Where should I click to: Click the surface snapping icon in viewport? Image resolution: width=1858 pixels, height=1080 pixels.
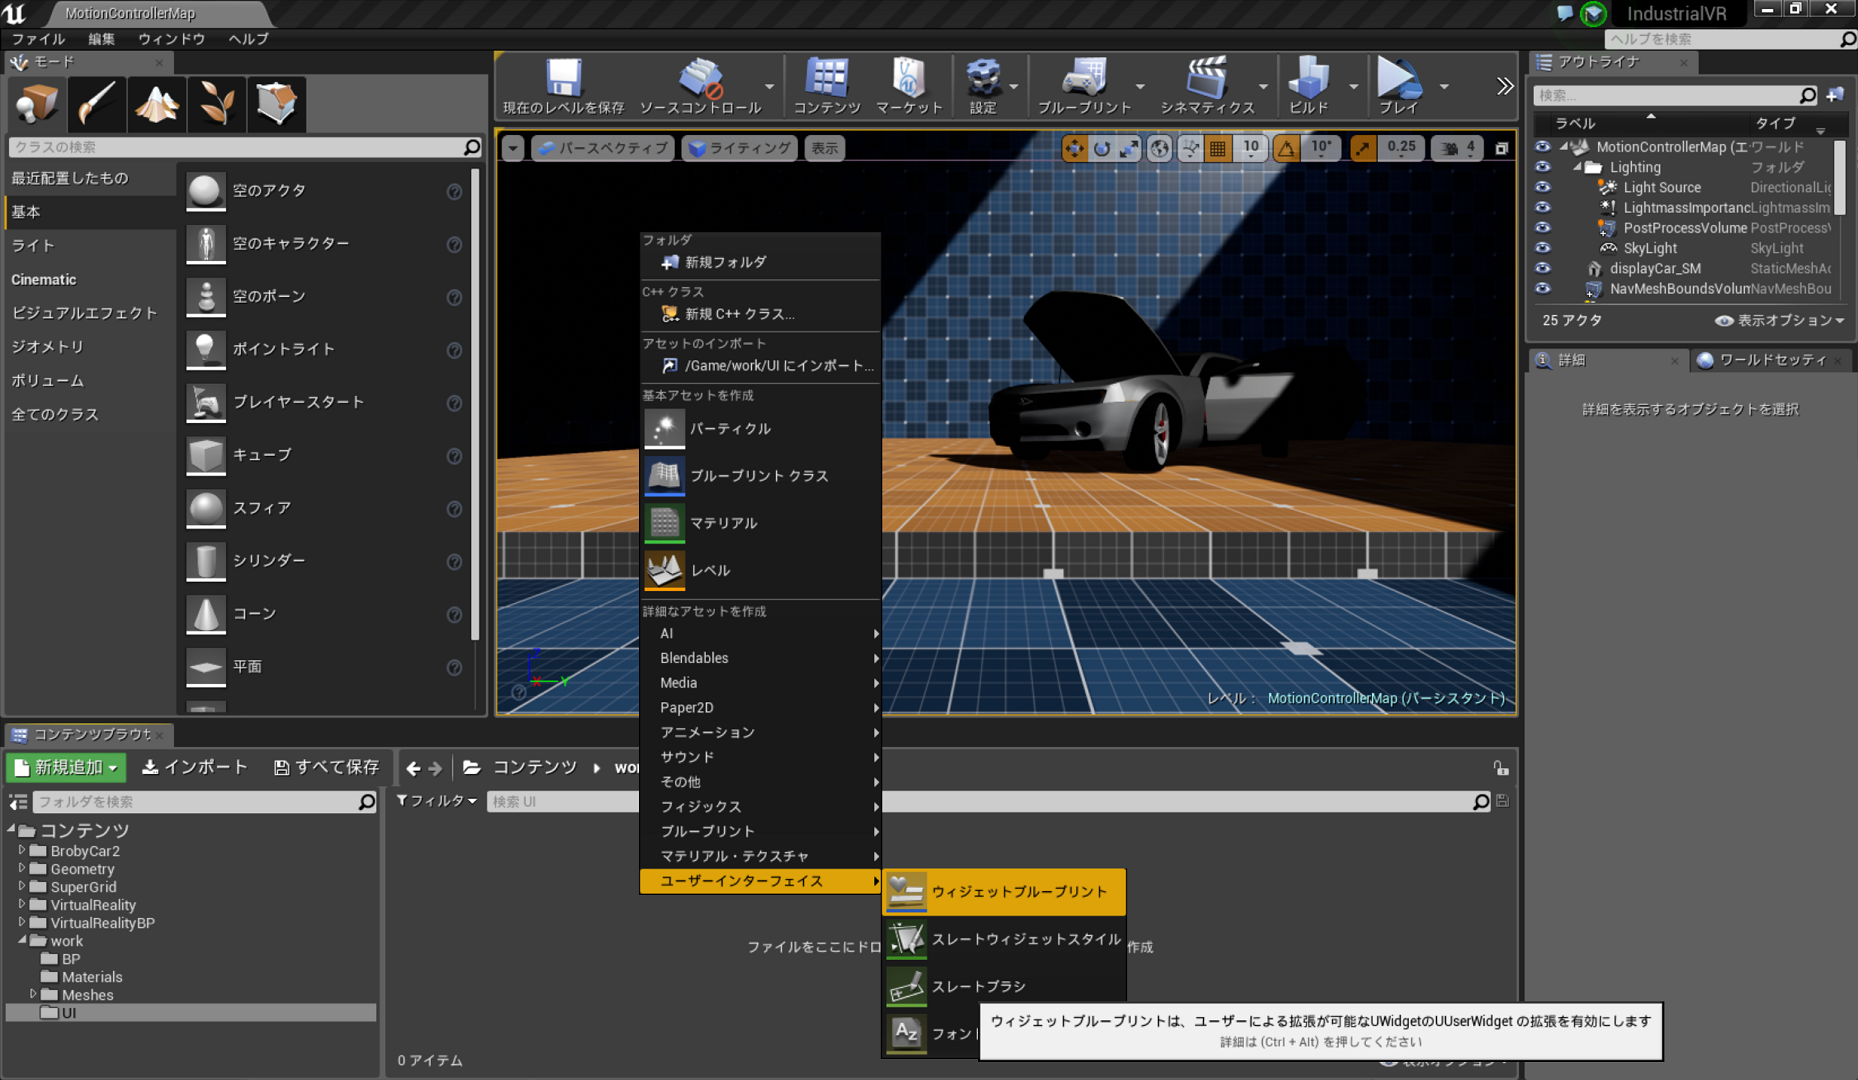[x=1190, y=148]
